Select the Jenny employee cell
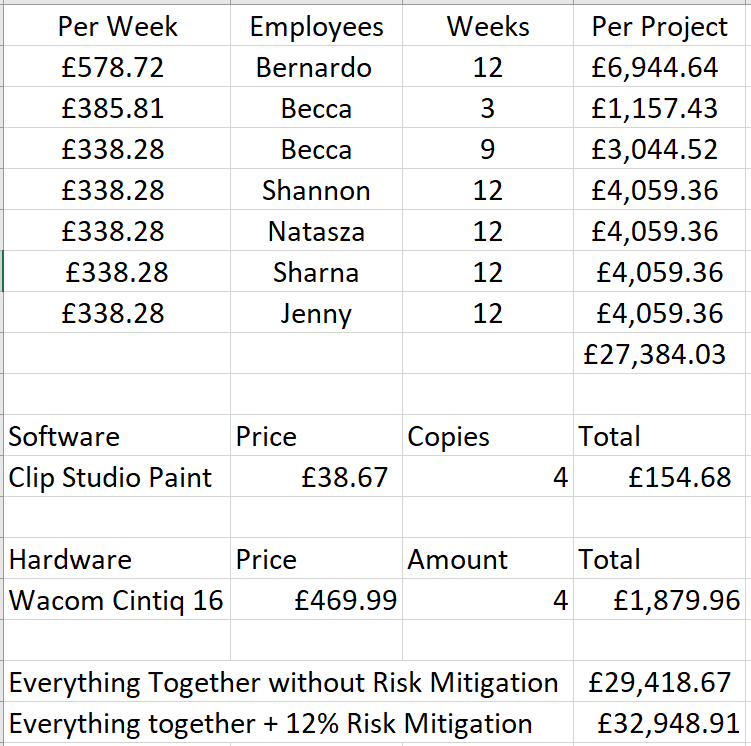 tap(316, 314)
